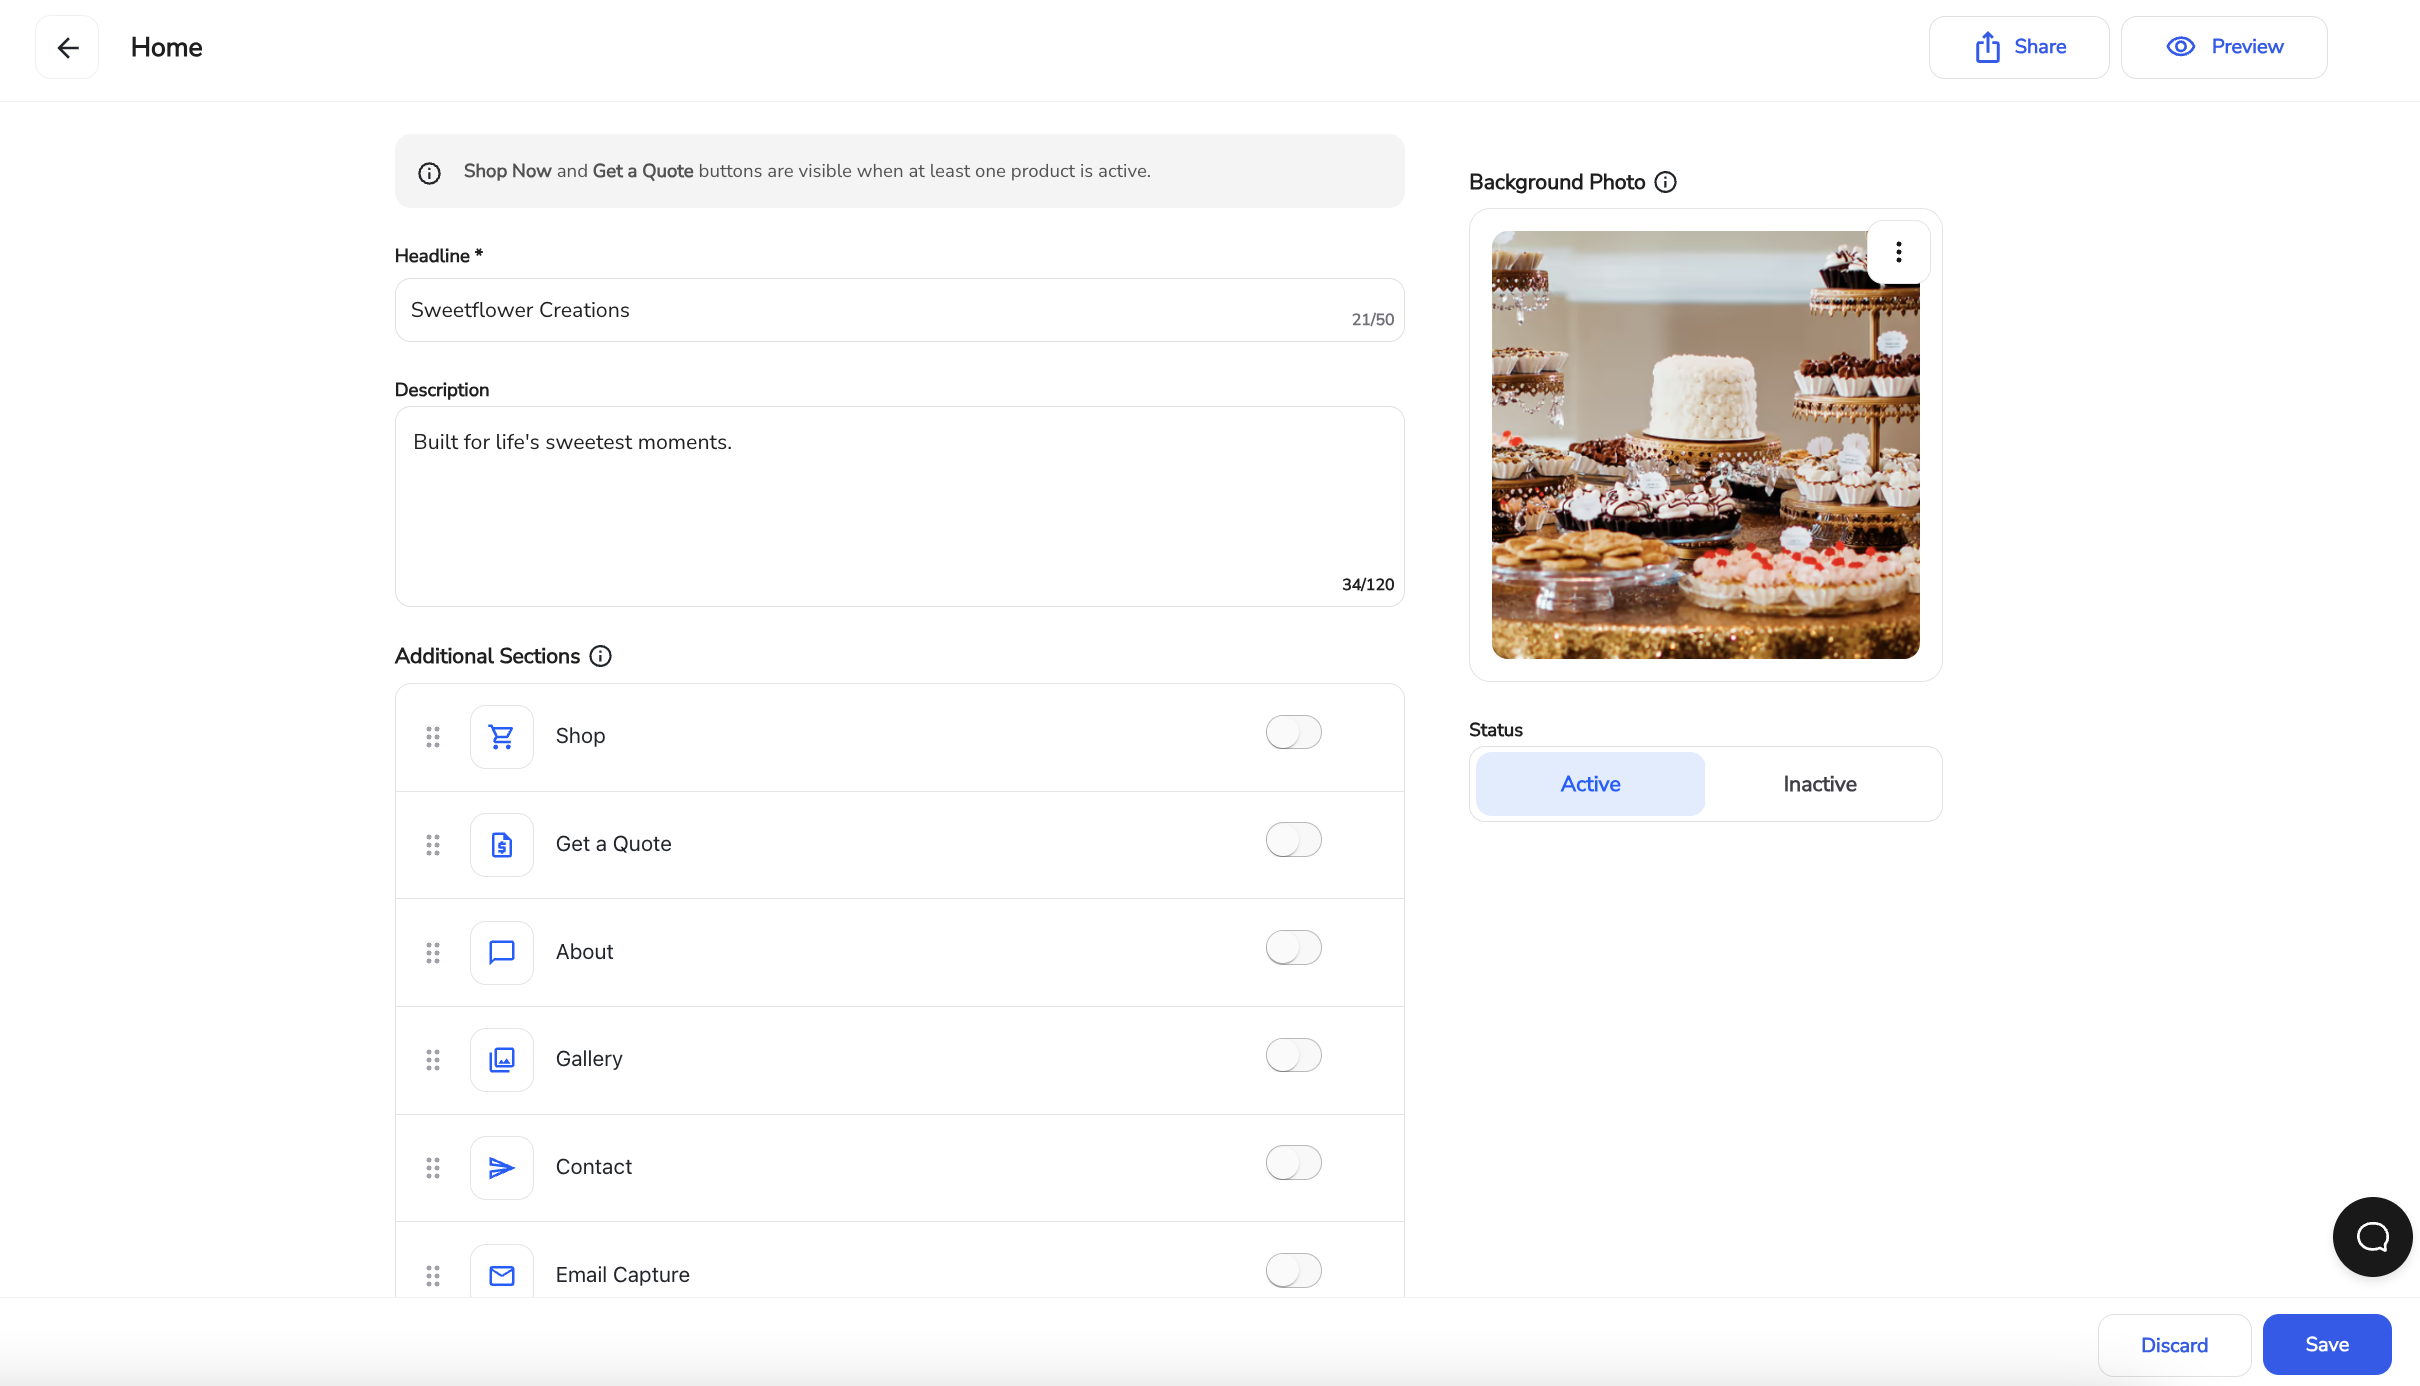This screenshot has width=2420, height=1386.
Task: Save the Home page settings
Action: coord(2327,1345)
